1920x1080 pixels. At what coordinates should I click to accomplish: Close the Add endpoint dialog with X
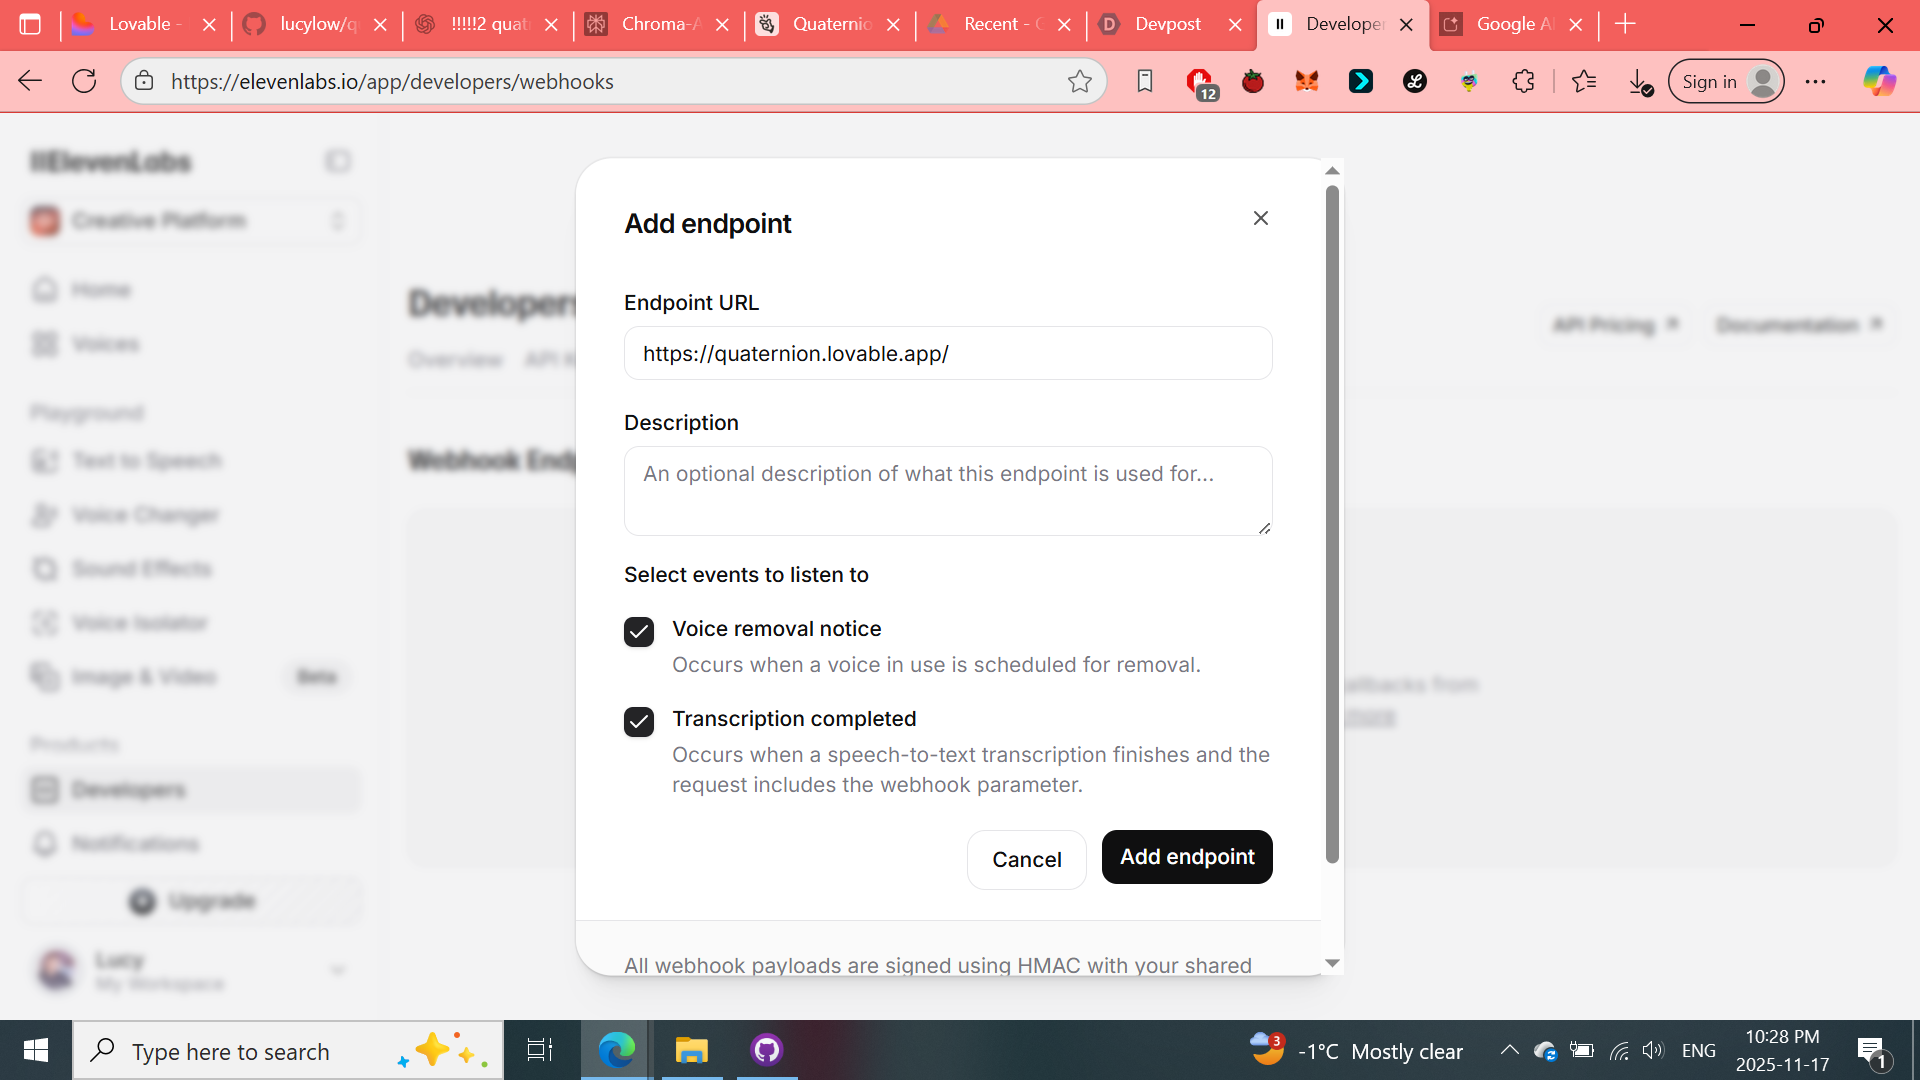point(1260,218)
